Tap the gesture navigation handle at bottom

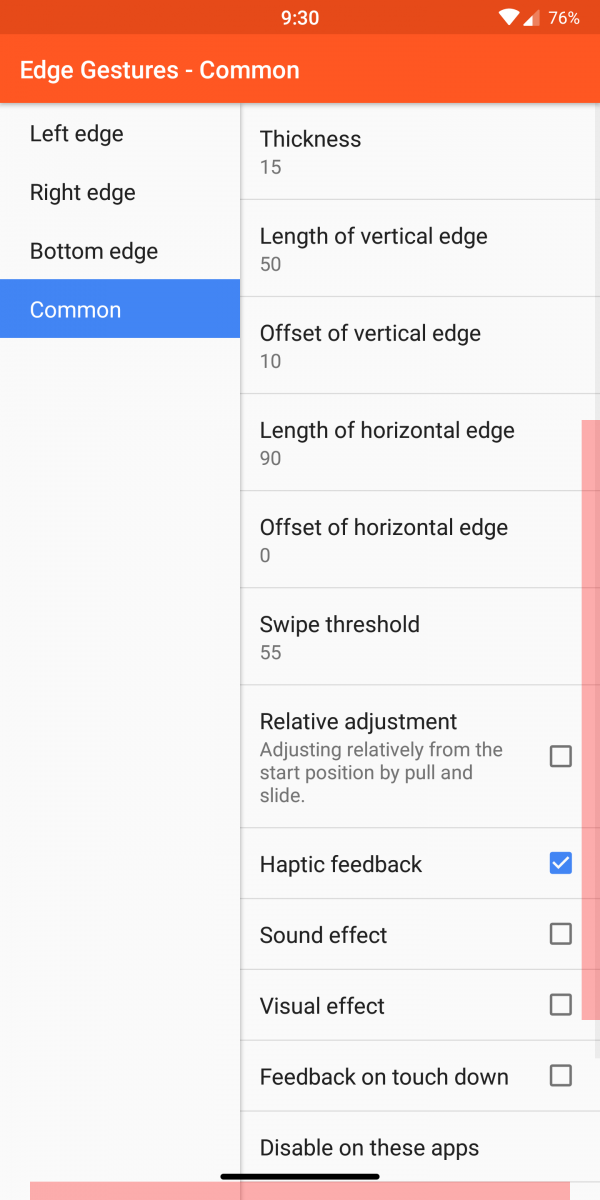point(299,1176)
